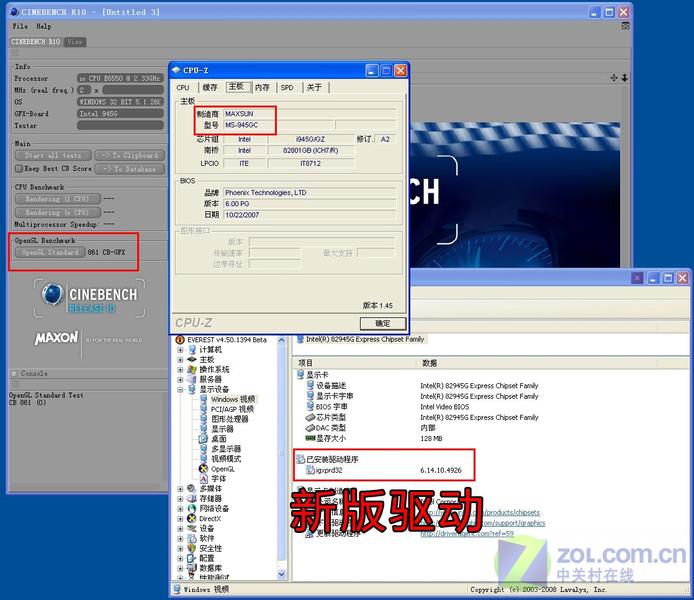Expand the 主板 node in EVEREST tree
694x600 pixels.
180,360
